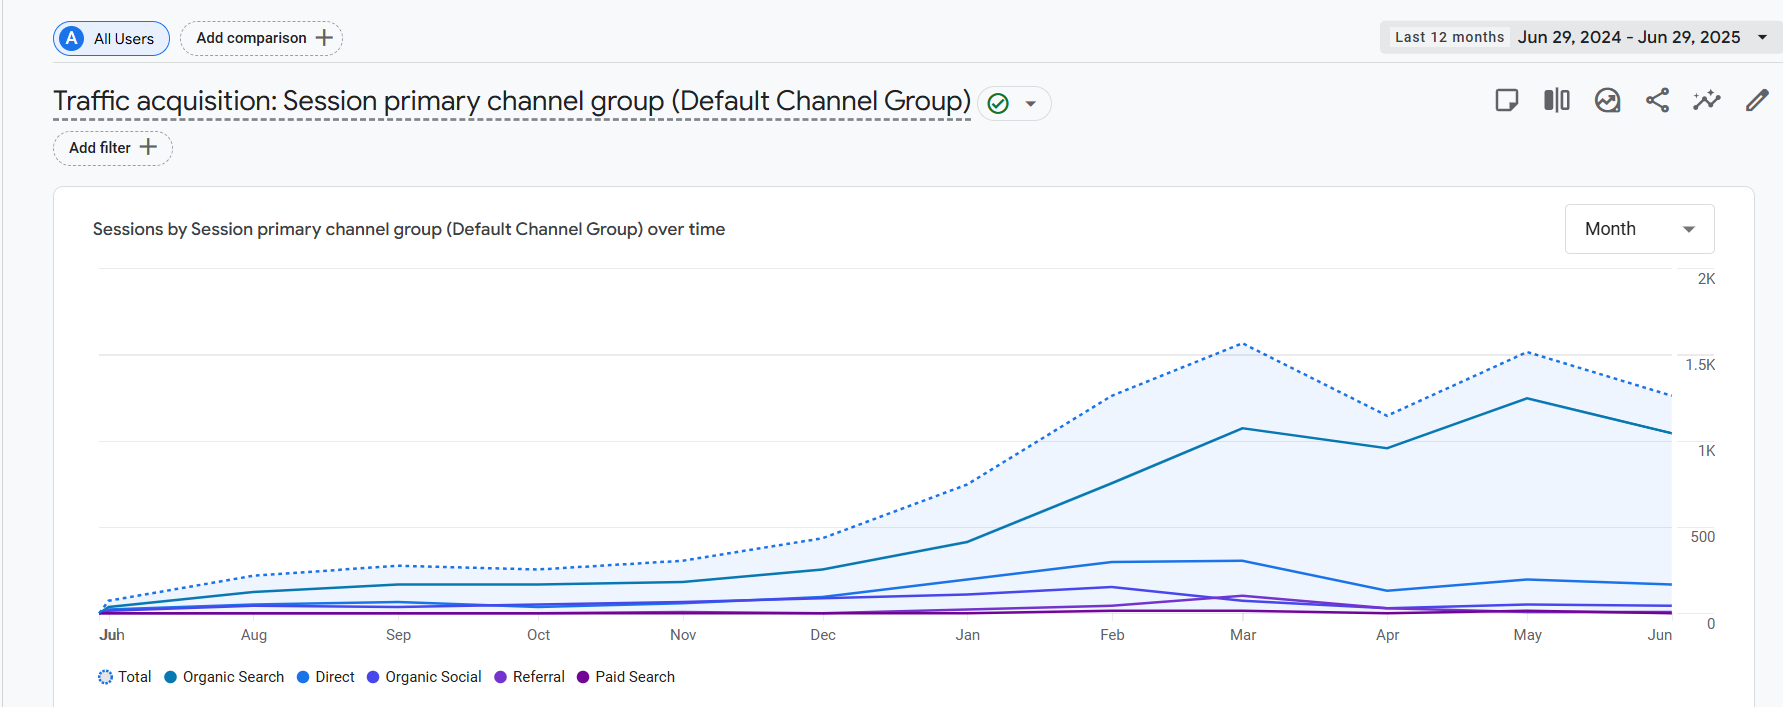Open the annotations note icon
Screen dimensions: 1783x707
pos(1507,100)
